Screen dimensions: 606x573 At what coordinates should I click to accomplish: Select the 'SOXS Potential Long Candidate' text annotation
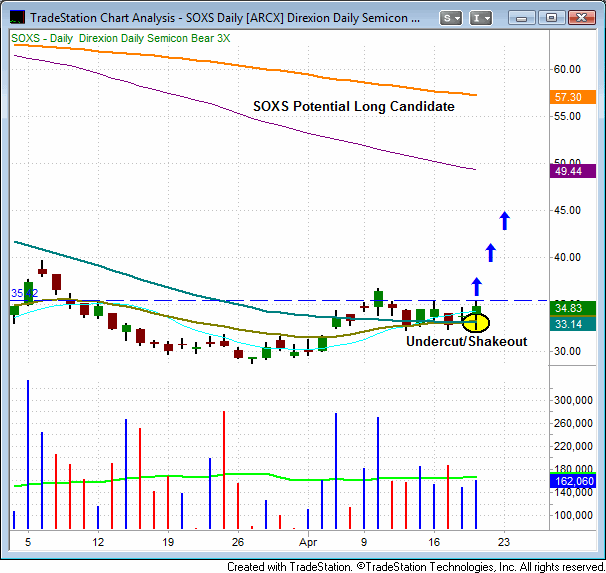click(x=354, y=106)
